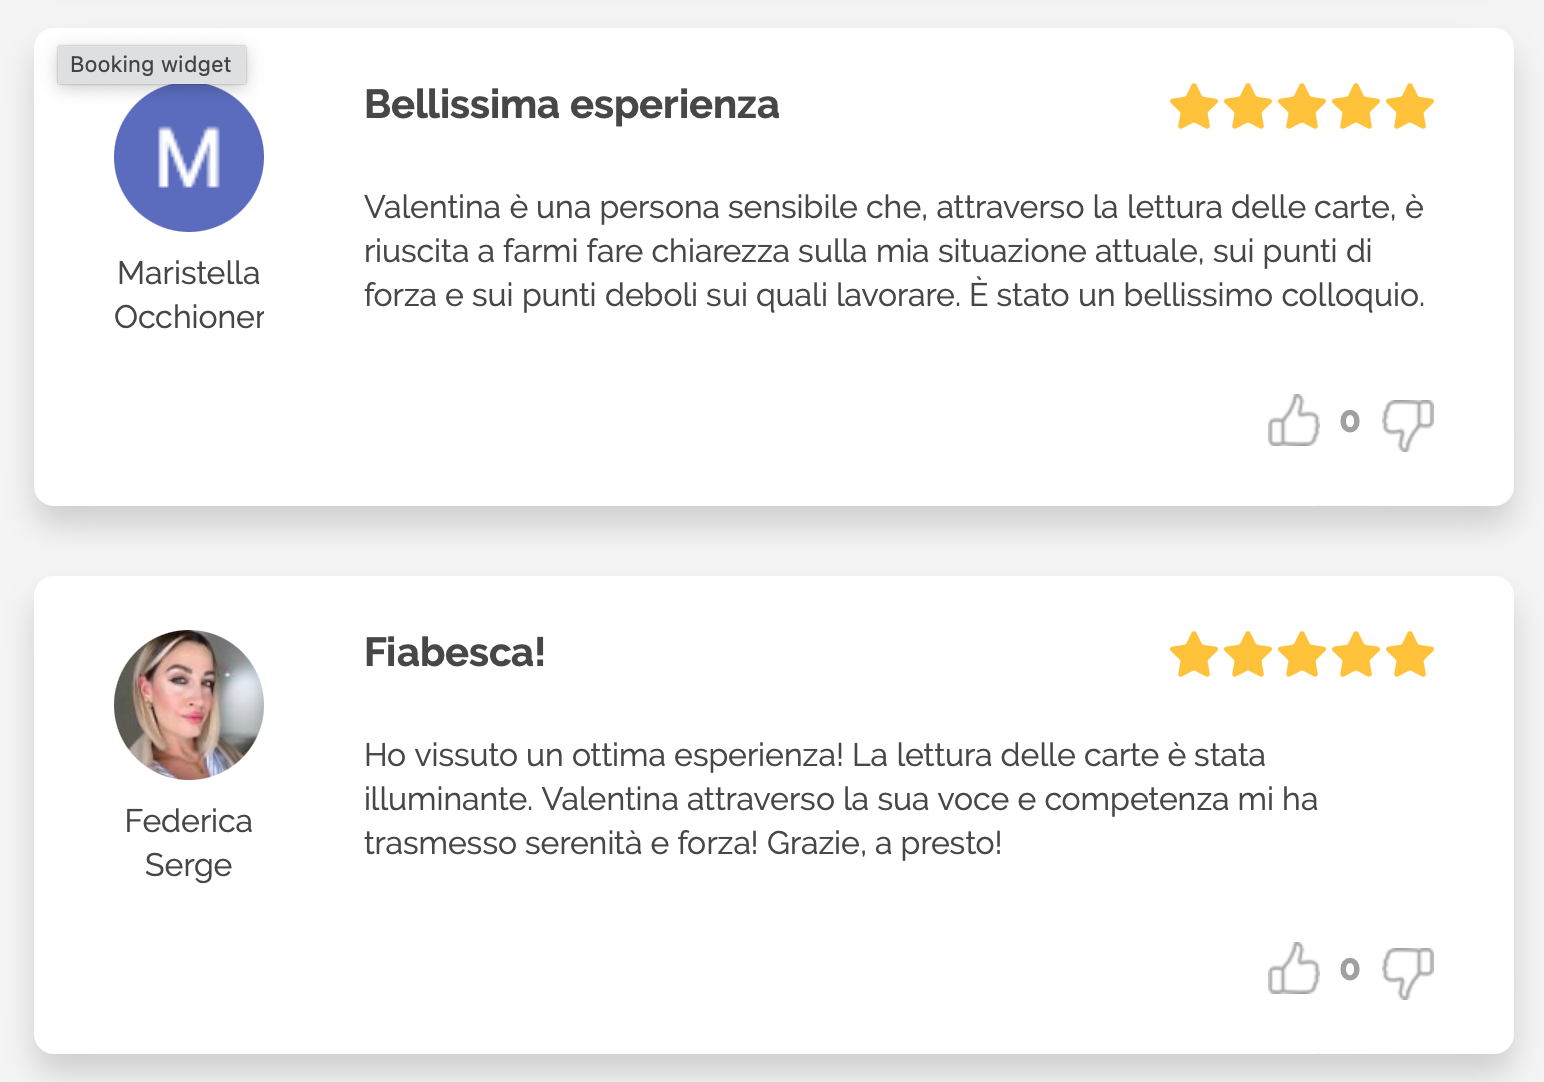Viewport: 1544px width, 1082px height.
Task: Click the middle star of Bellissima esperienza rating
Action: pos(1302,107)
